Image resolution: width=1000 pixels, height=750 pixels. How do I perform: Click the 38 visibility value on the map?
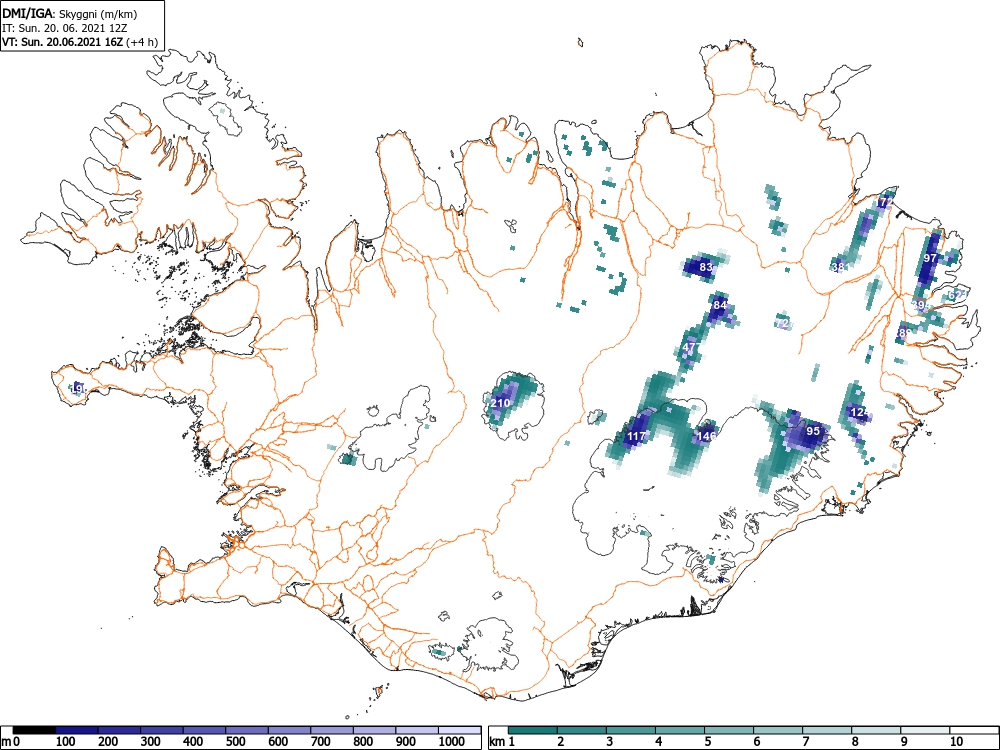[839, 267]
